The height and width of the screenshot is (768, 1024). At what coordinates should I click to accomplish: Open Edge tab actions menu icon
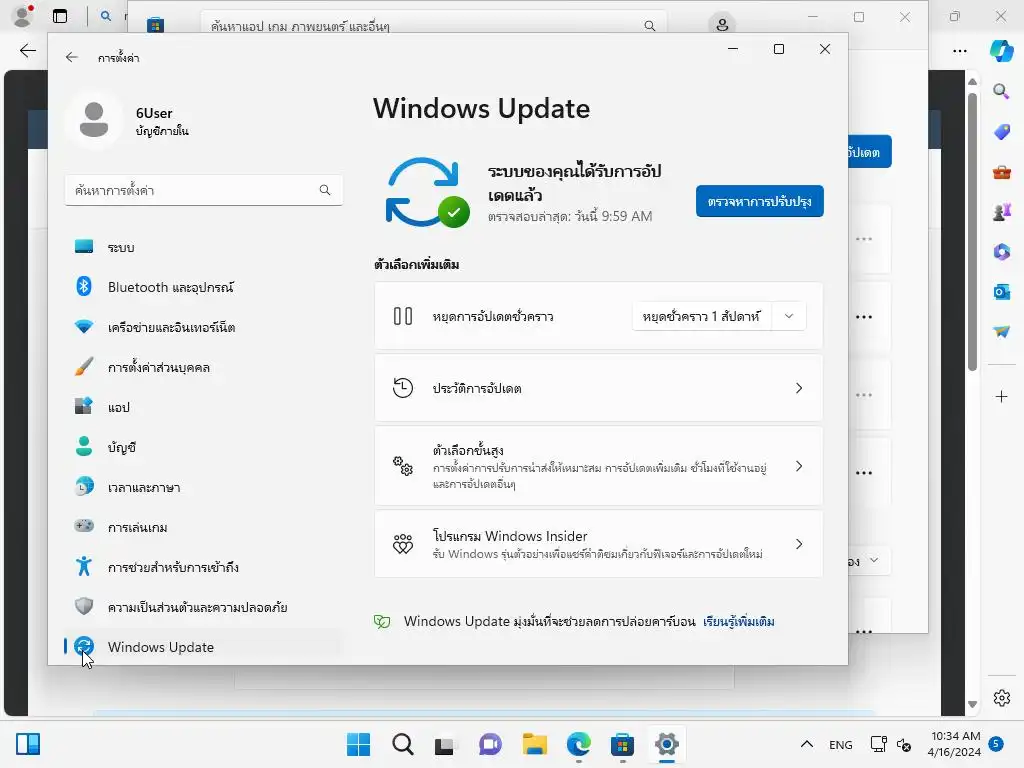[x=60, y=16]
